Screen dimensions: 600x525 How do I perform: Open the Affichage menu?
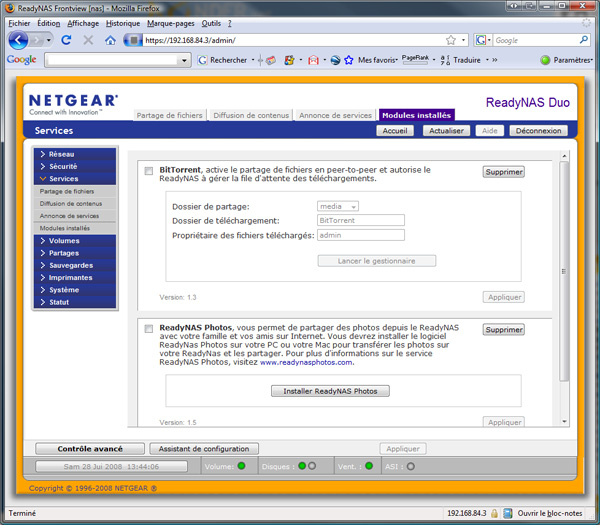tap(83, 23)
